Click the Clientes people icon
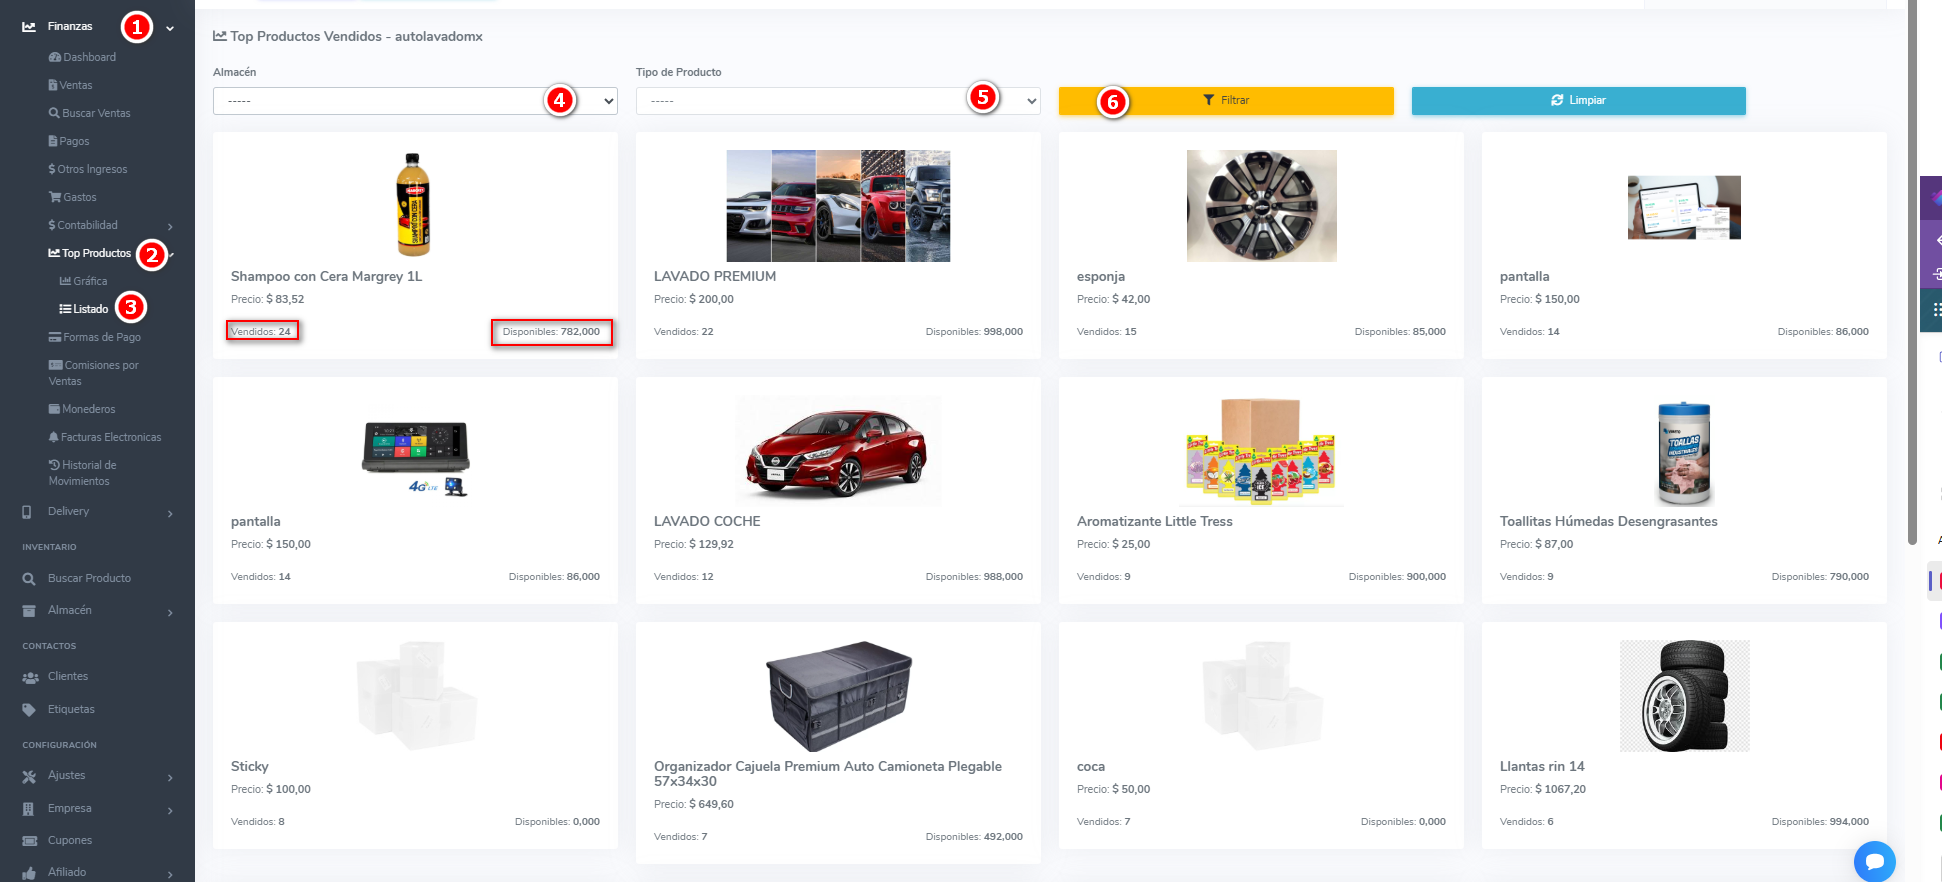The height and width of the screenshot is (882, 1942). 30,677
